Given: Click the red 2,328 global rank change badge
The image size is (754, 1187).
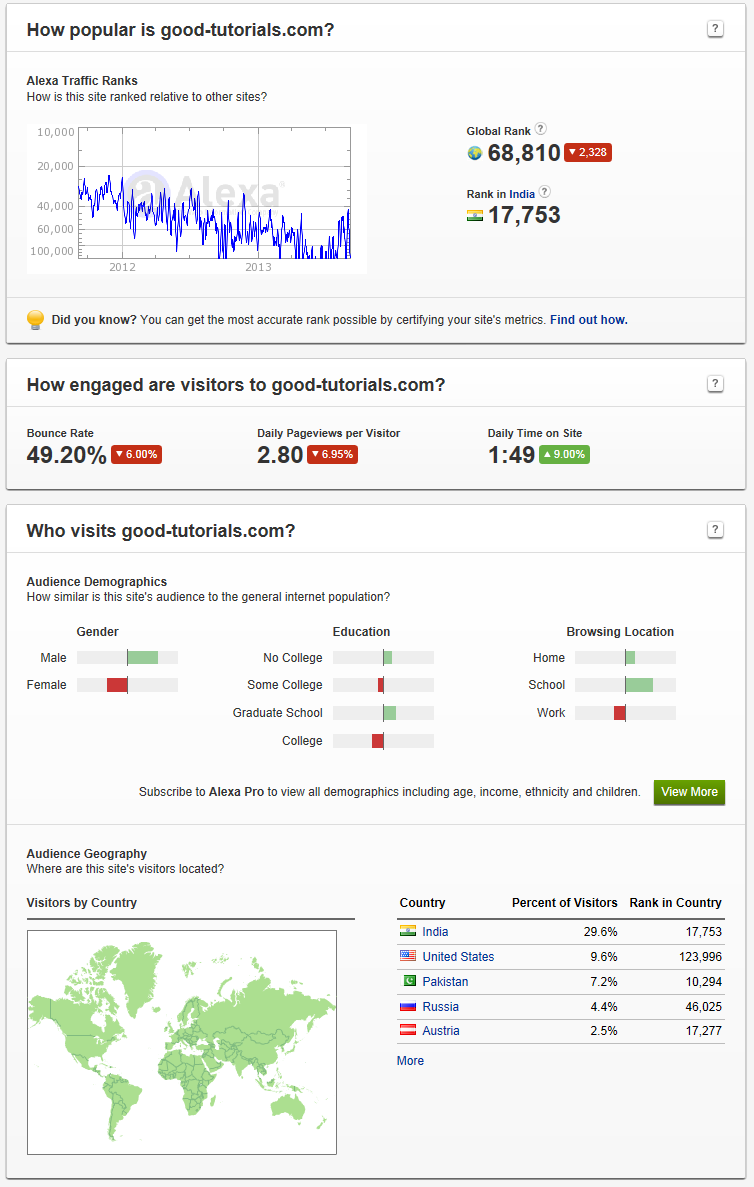Looking at the screenshot, I should (x=588, y=152).
